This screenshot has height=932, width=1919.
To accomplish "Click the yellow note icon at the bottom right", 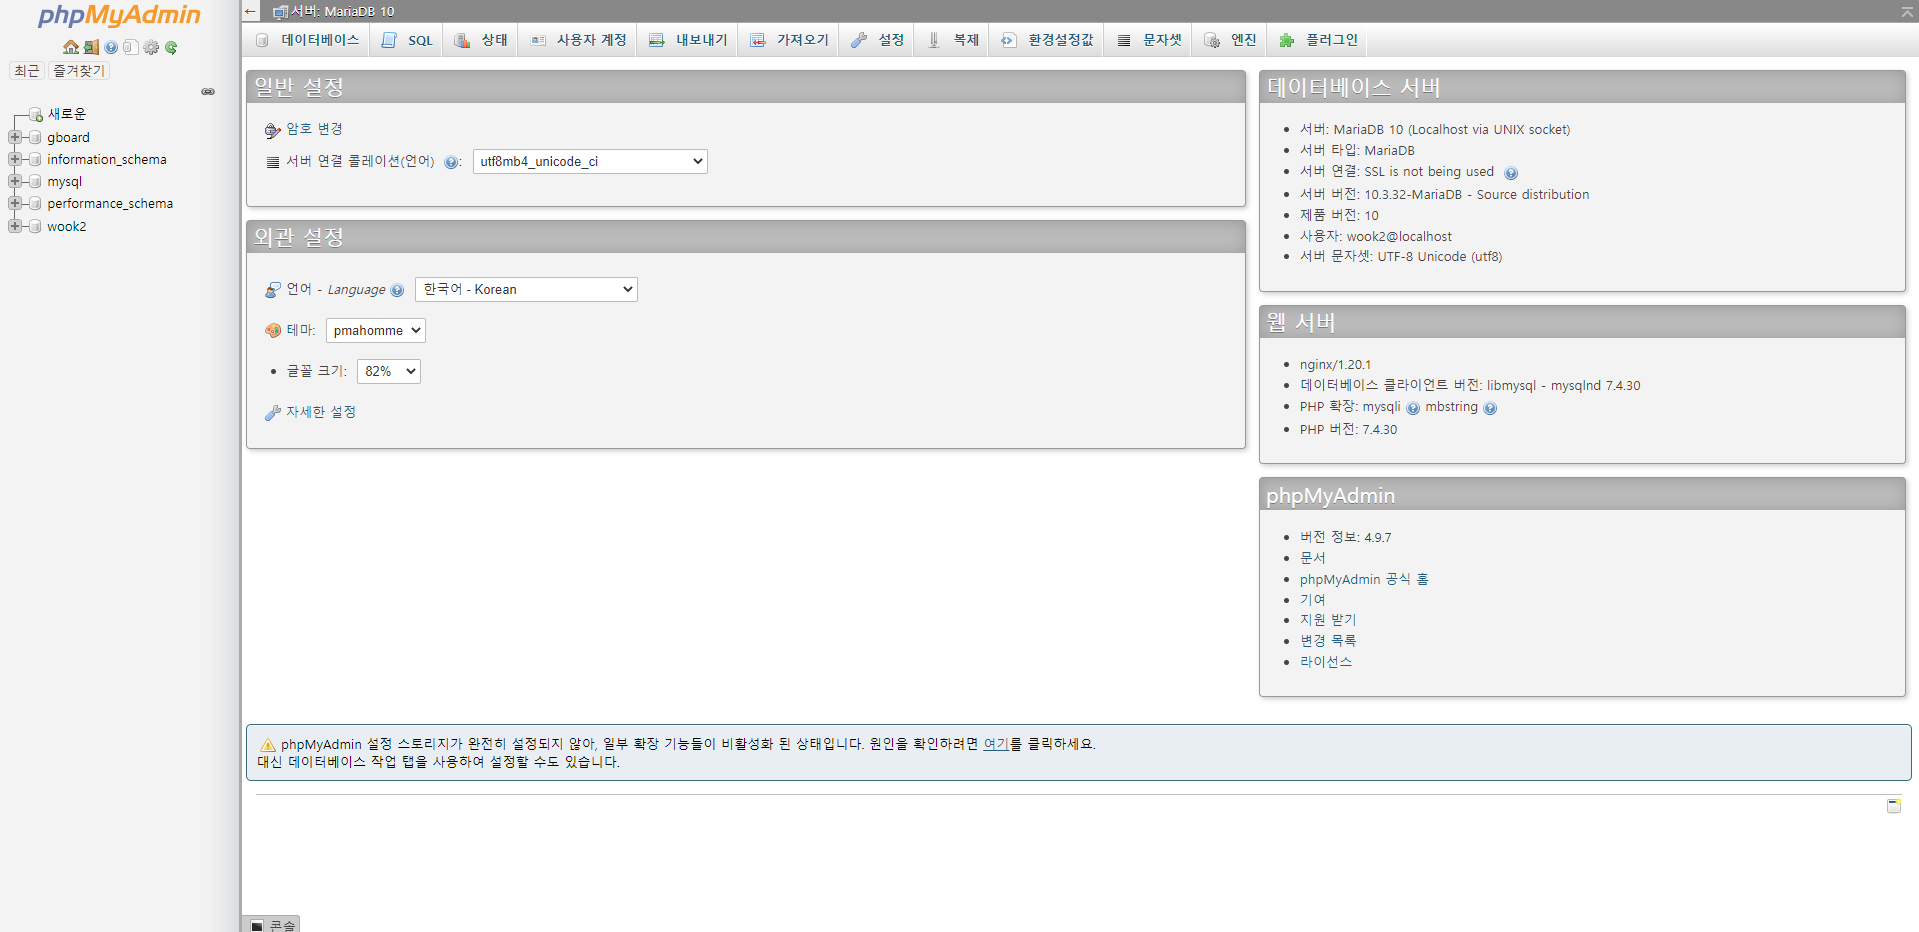I will (1894, 805).
